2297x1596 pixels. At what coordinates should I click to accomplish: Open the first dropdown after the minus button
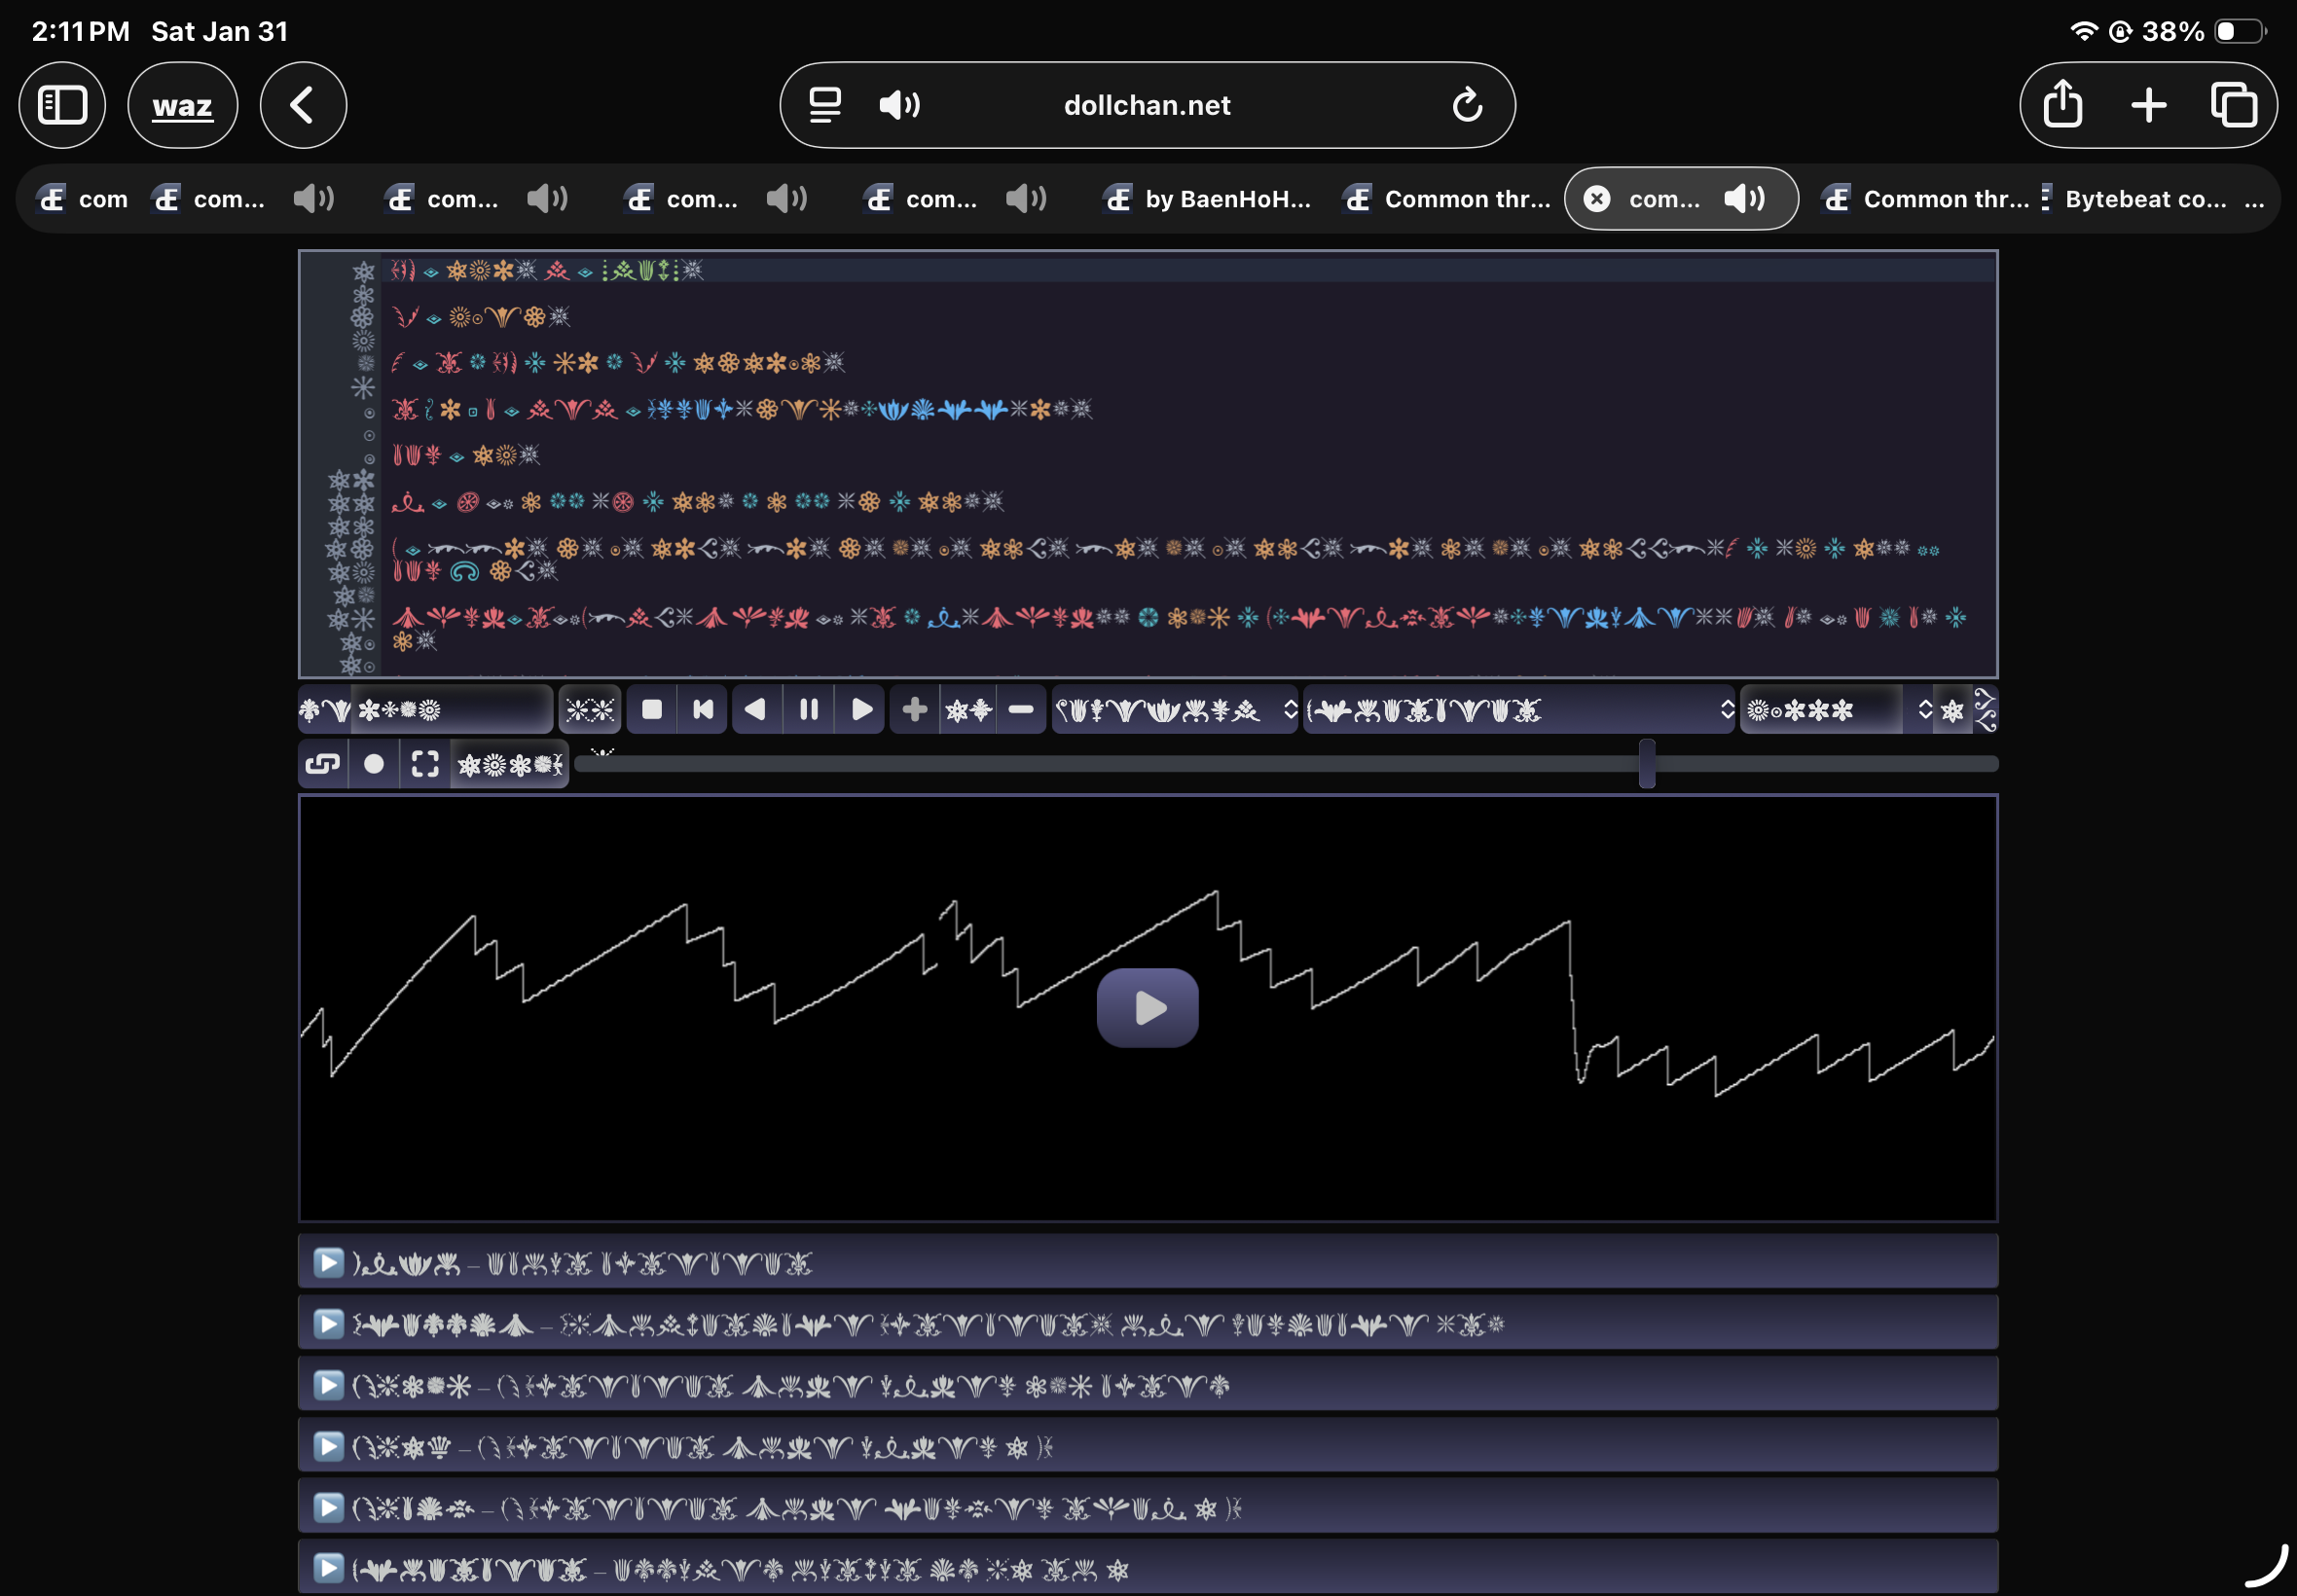[x=1175, y=710]
